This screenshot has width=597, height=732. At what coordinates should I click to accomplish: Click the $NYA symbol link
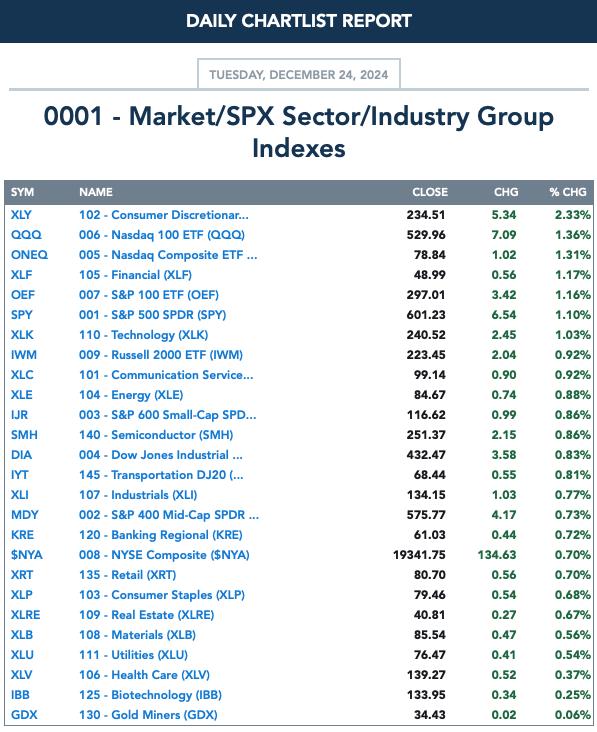click(27, 555)
